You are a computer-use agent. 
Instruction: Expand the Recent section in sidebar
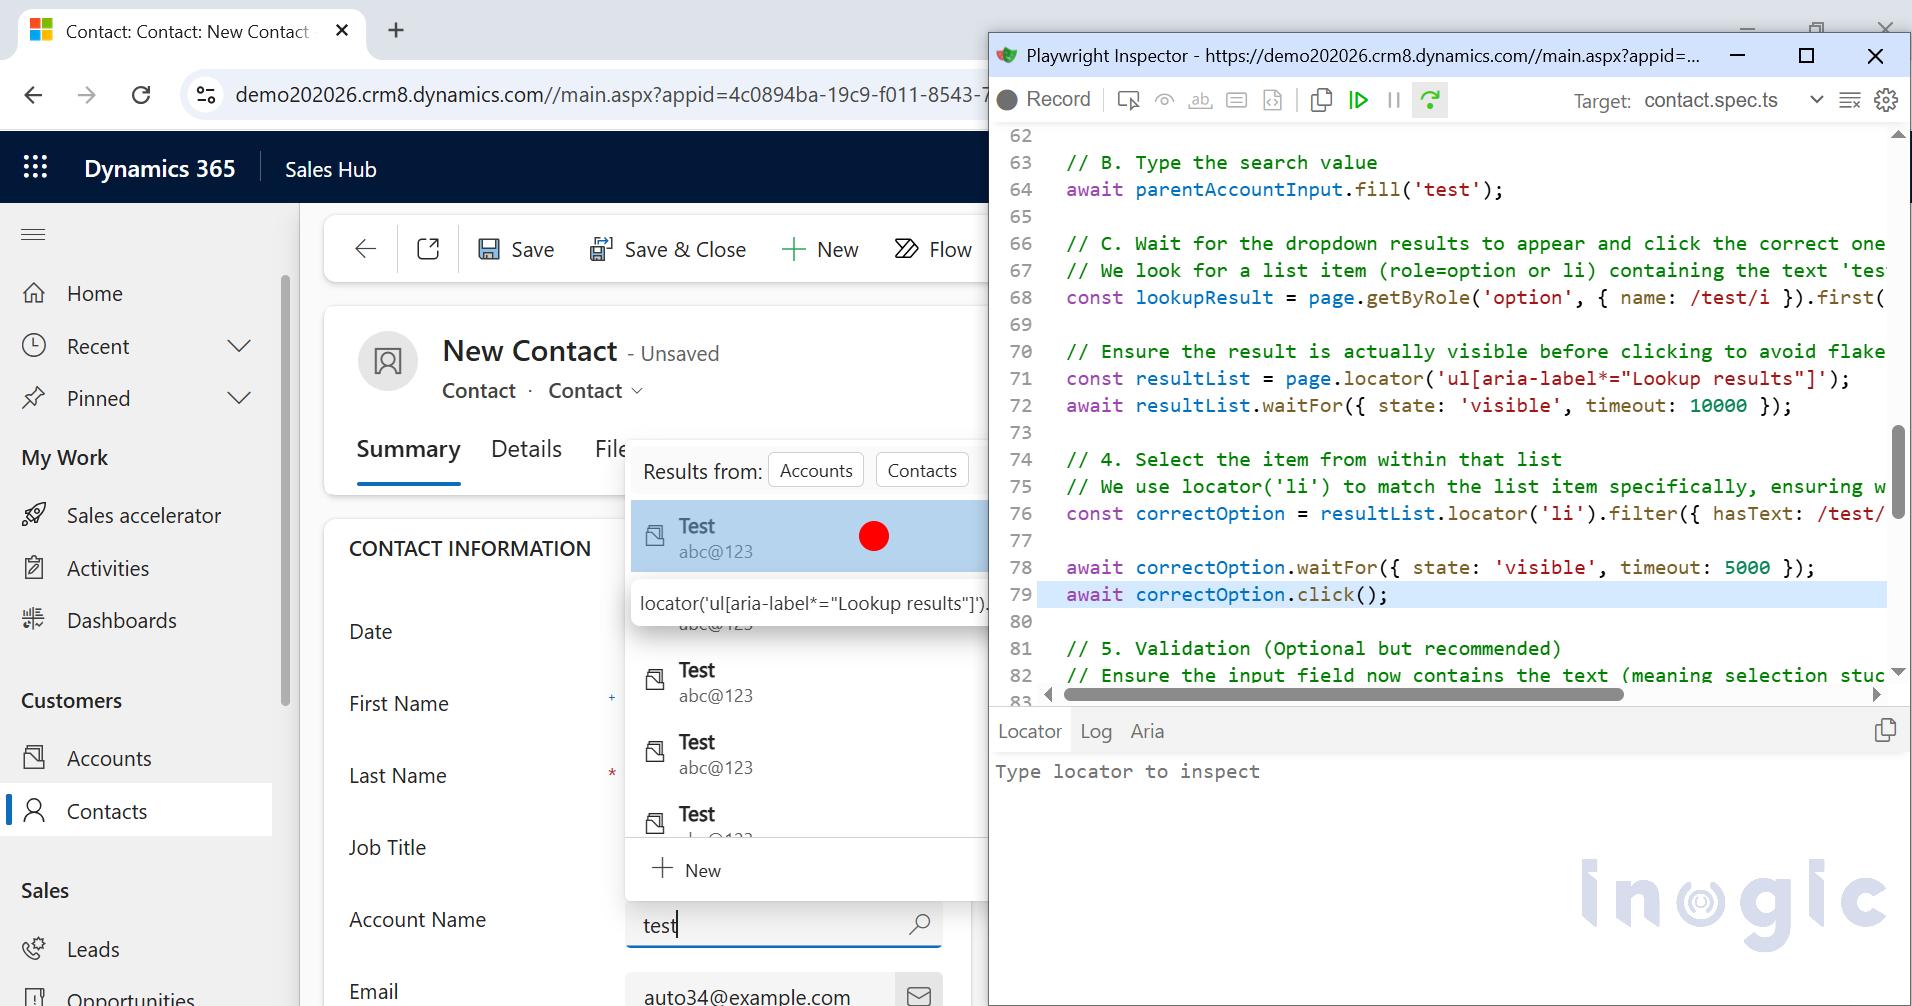coord(240,346)
